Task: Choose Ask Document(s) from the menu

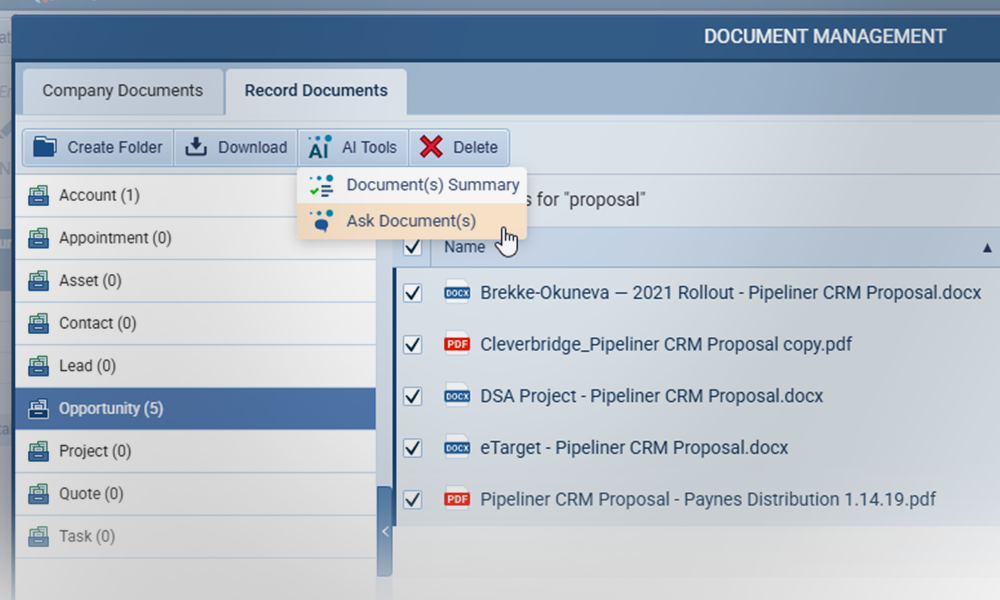Action: coord(411,220)
